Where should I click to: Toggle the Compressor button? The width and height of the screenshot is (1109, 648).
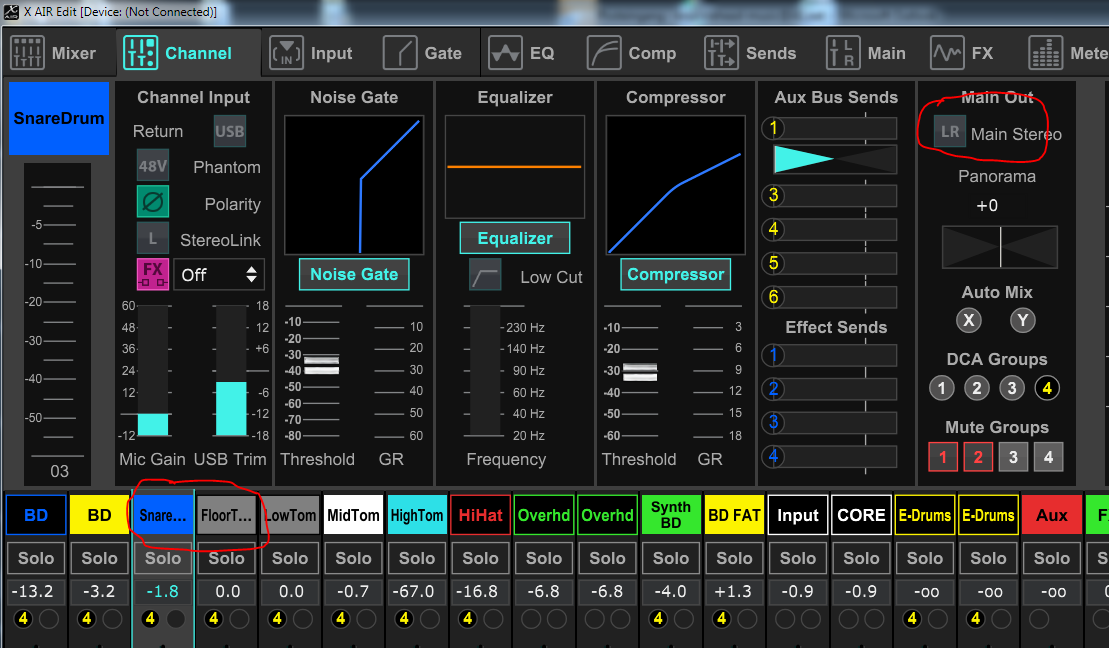point(675,274)
